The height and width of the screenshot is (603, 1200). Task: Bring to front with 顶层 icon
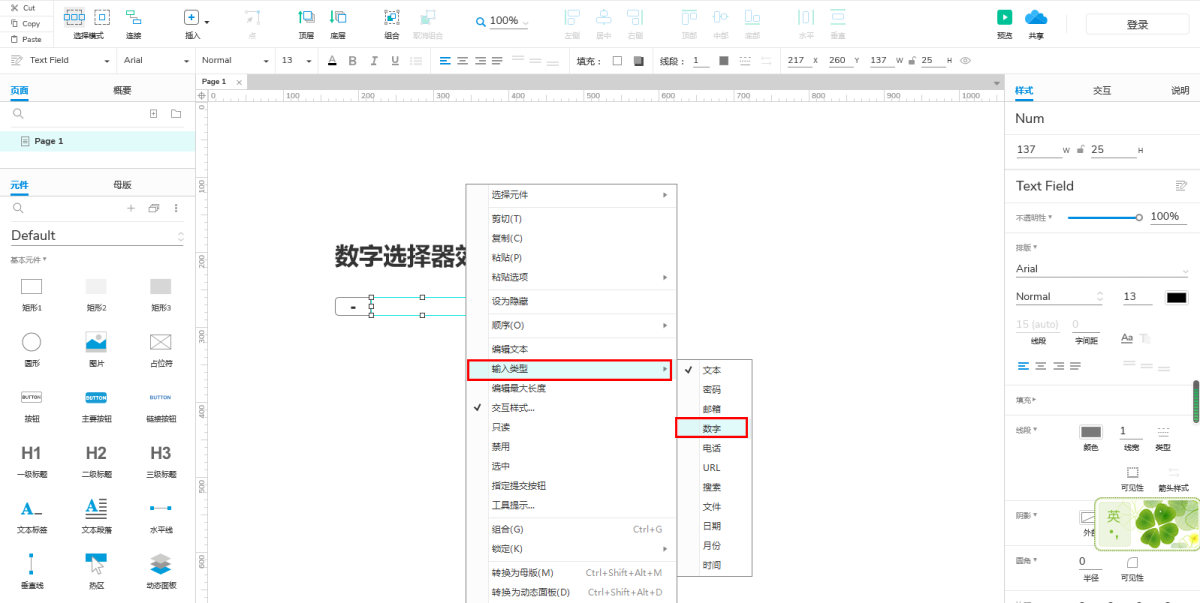tap(306, 18)
